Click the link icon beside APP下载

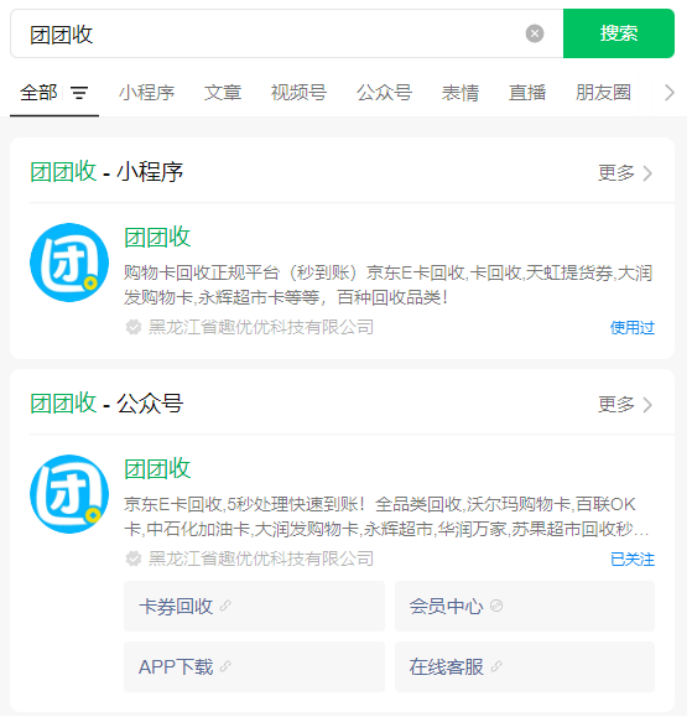(225, 666)
